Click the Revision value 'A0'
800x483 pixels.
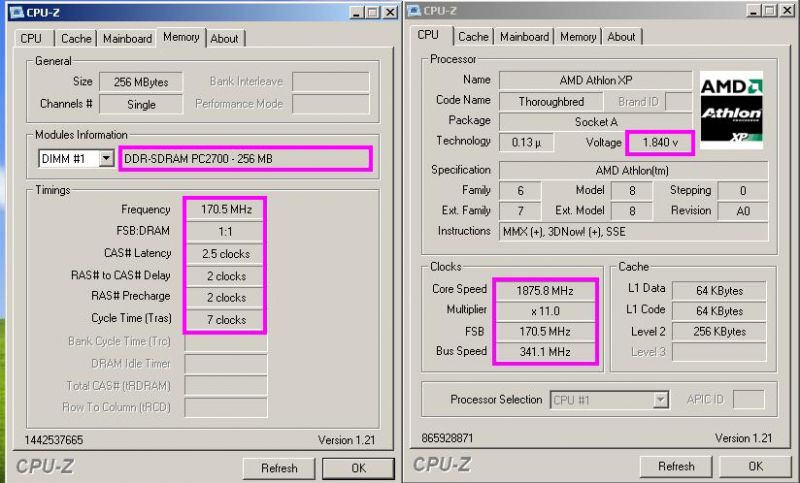pyautogui.click(x=742, y=211)
